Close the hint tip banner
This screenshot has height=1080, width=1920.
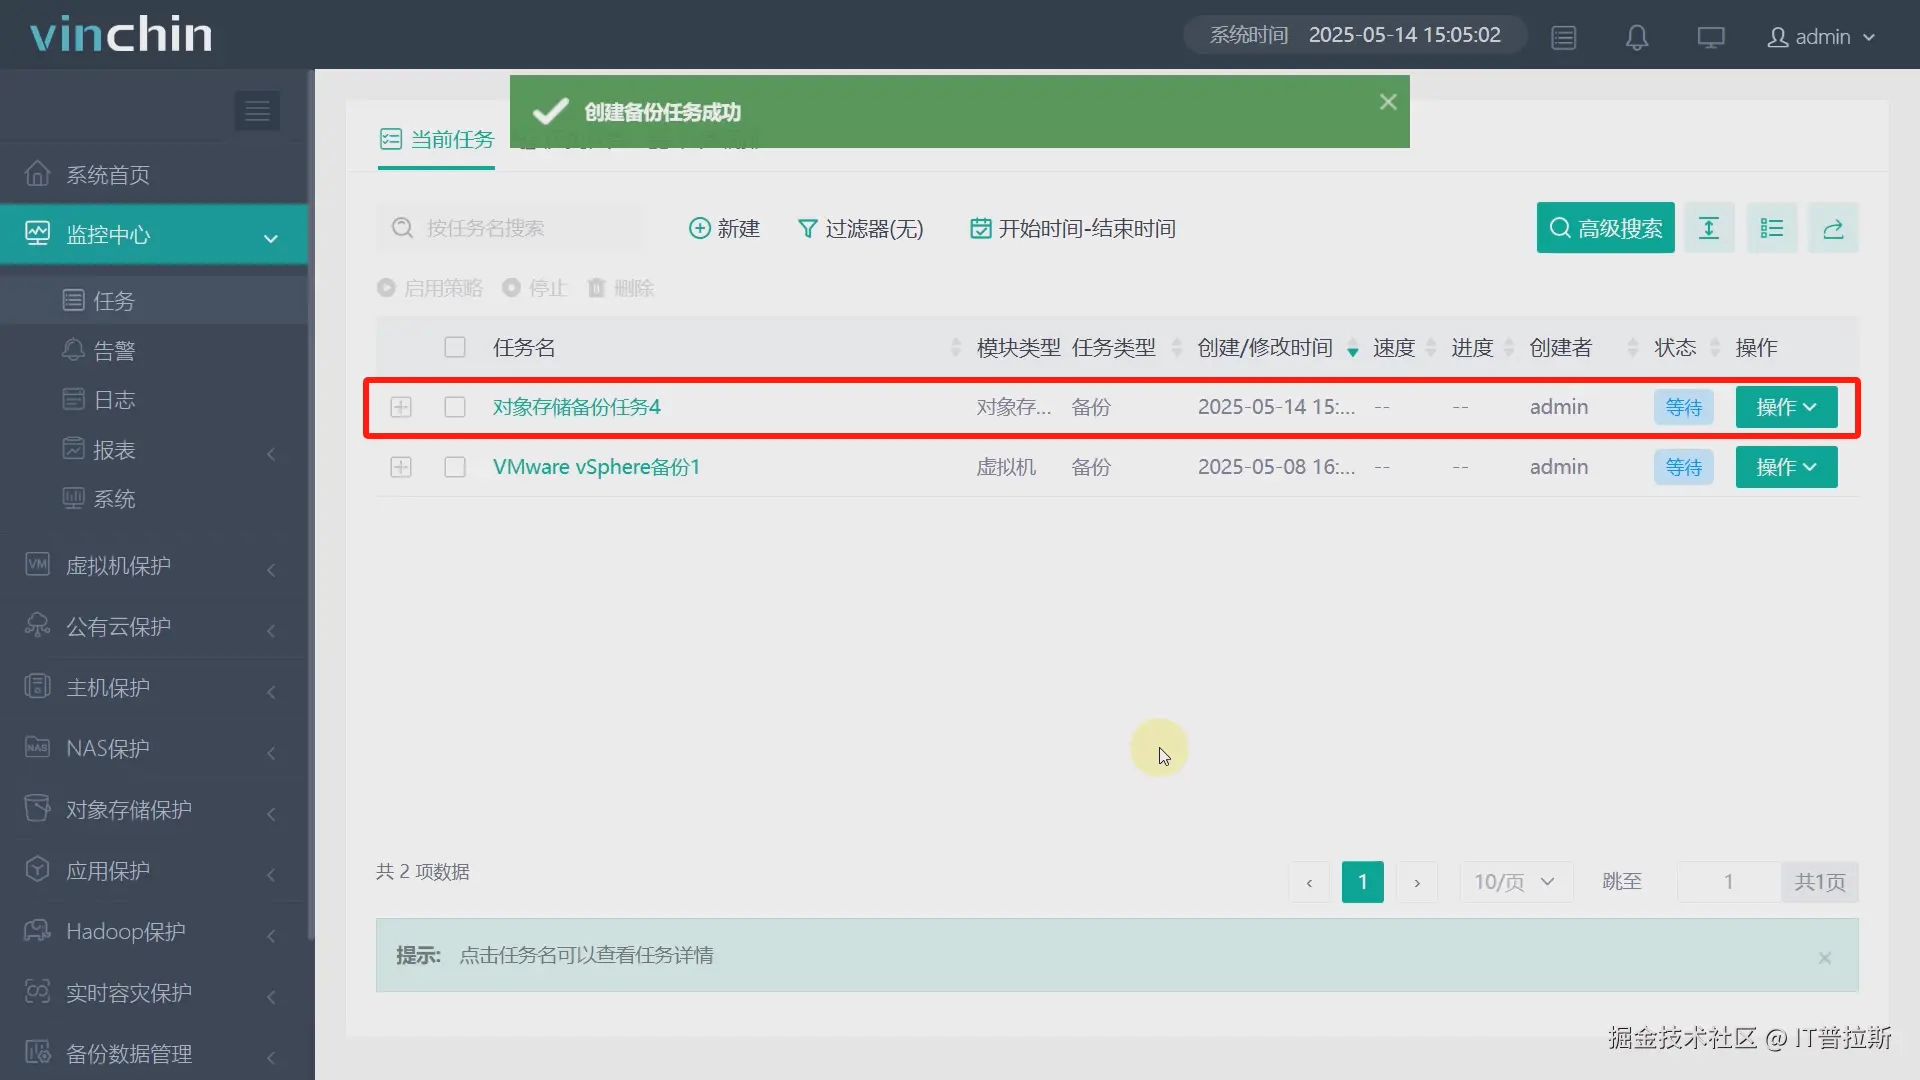1825,958
